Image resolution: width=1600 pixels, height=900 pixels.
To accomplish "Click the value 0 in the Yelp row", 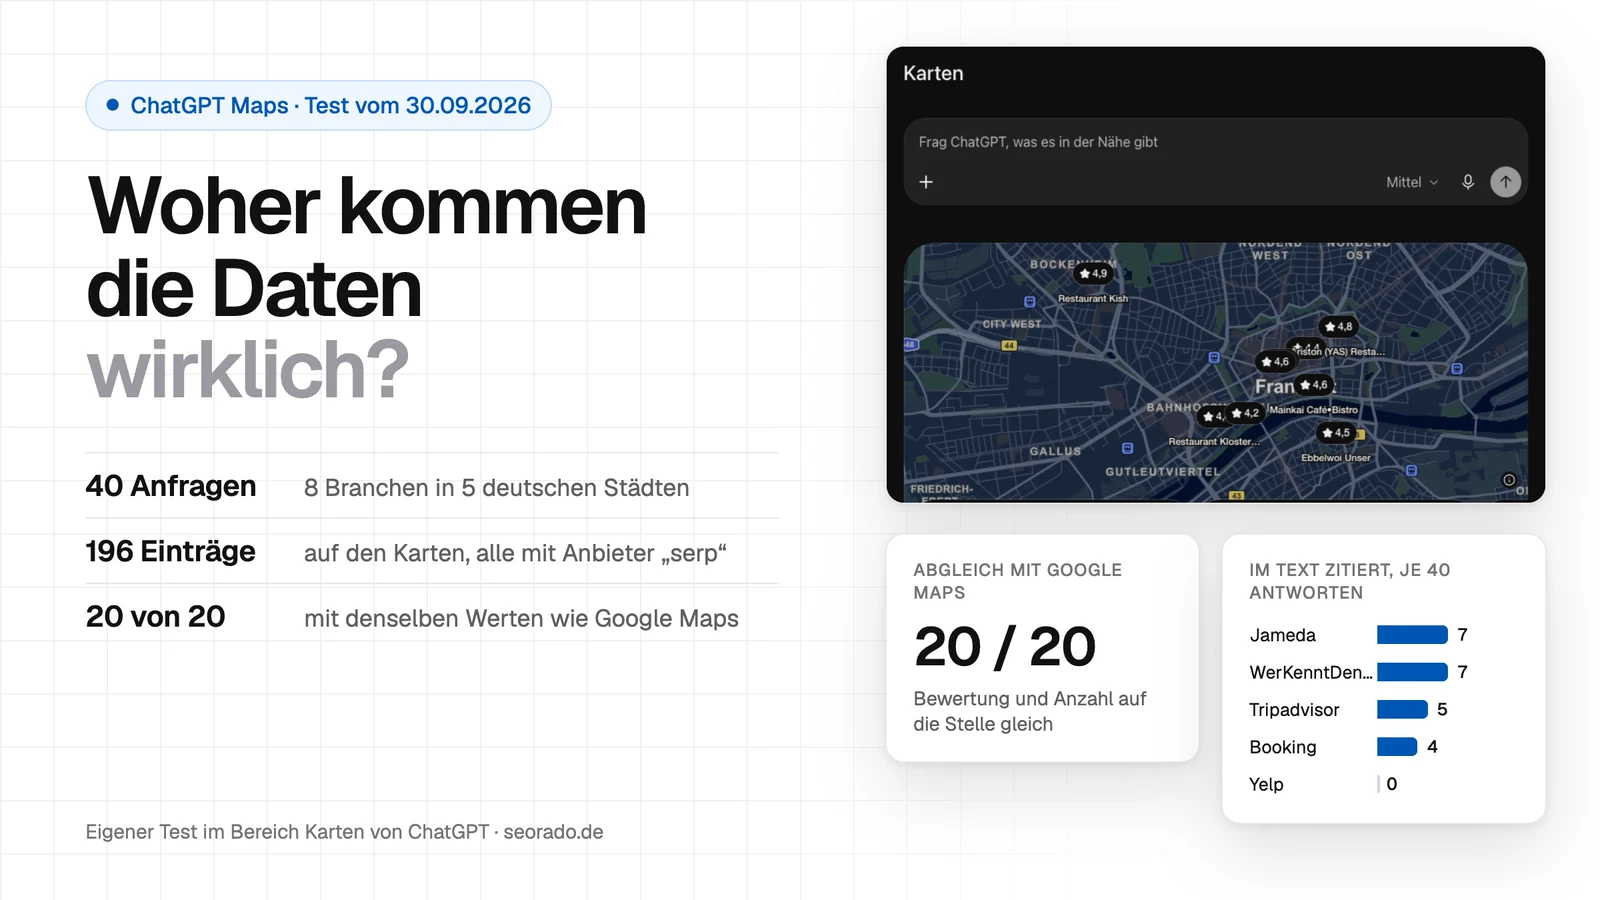I will click(1392, 784).
